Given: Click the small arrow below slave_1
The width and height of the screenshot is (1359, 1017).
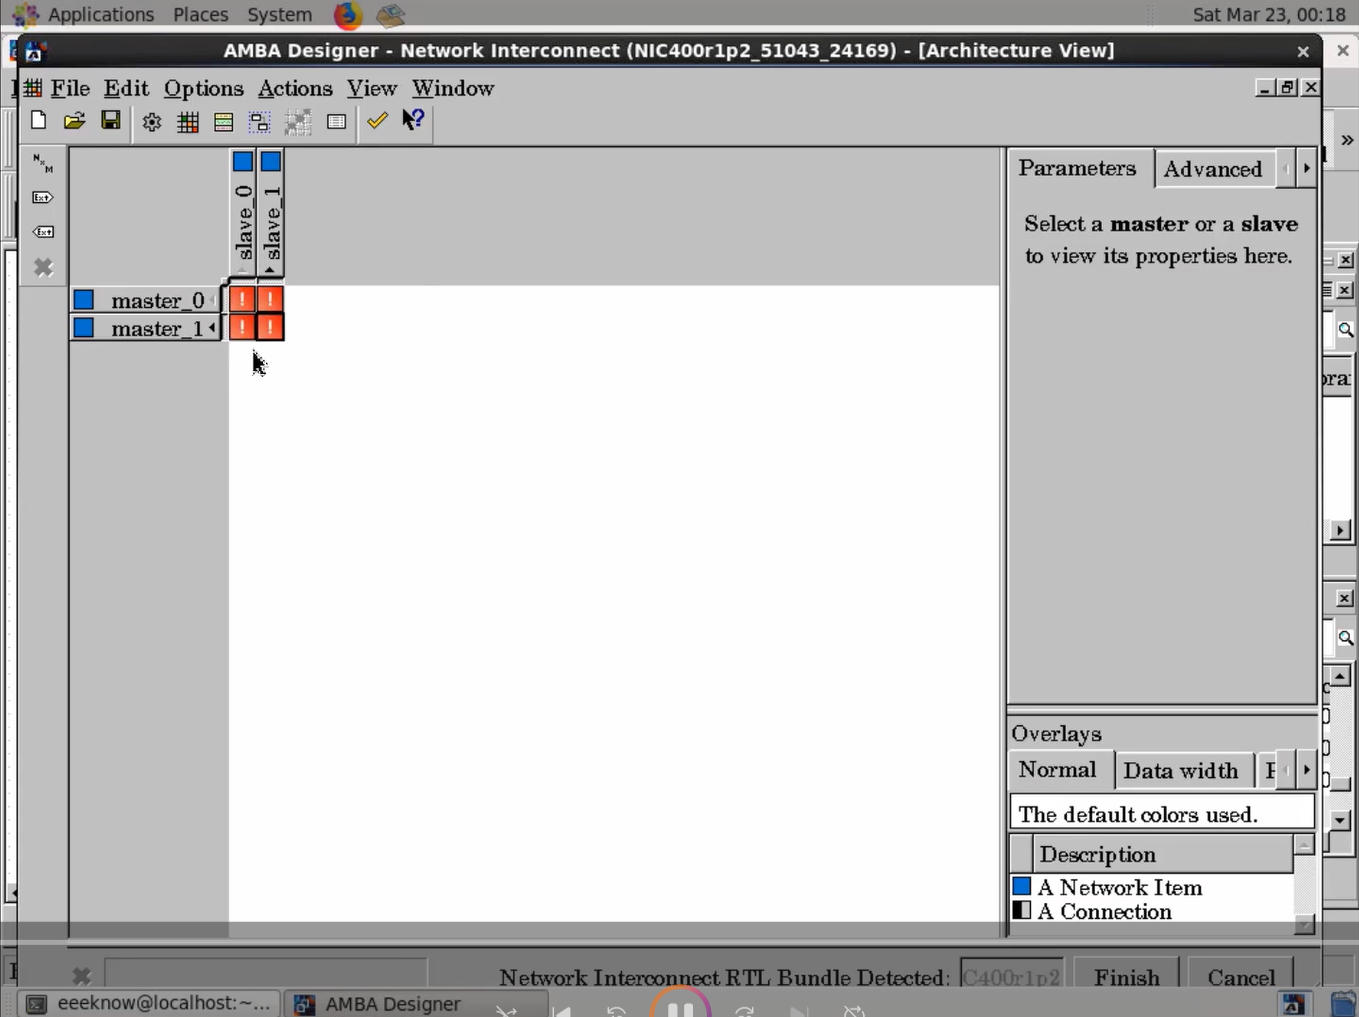Looking at the screenshot, I should point(270,270).
